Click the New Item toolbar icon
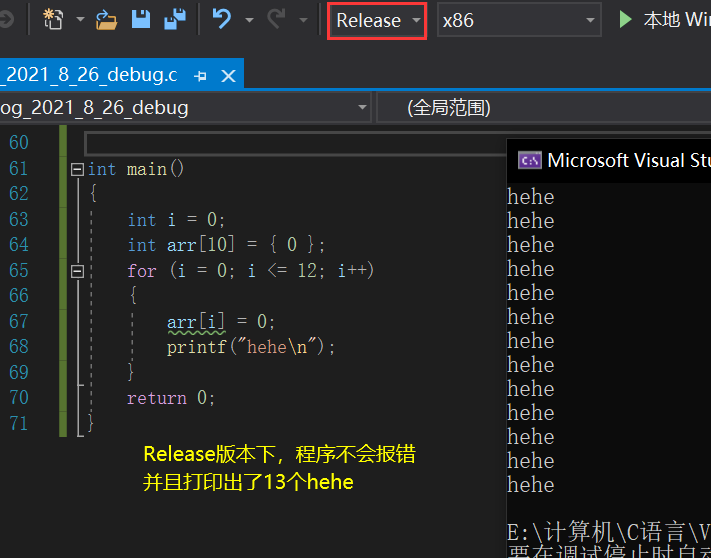The width and height of the screenshot is (711, 558). (54, 19)
